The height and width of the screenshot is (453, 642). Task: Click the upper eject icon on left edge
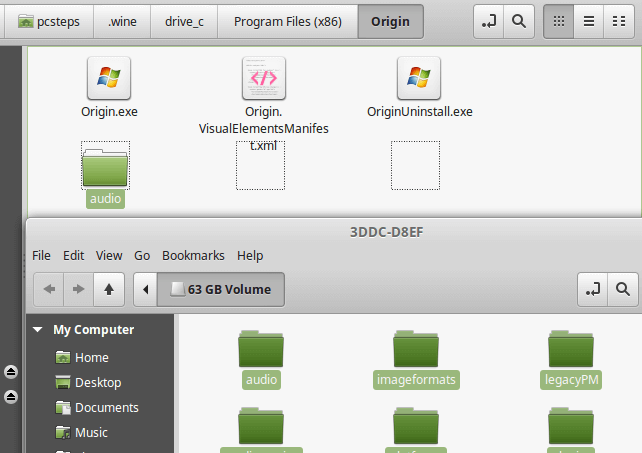pyautogui.click(x=11, y=372)
